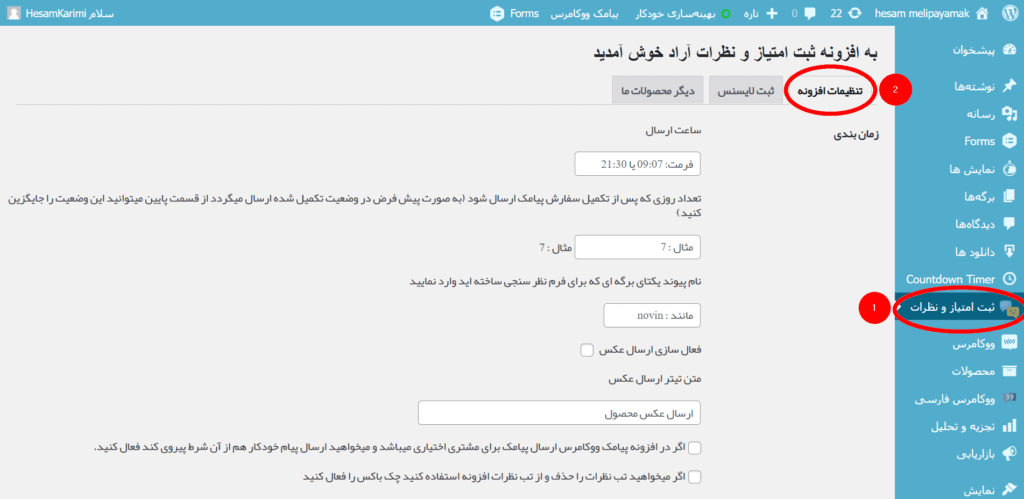
Task: Click the نمایش appearance brush icon
Action: click(x=1010, y=489)
